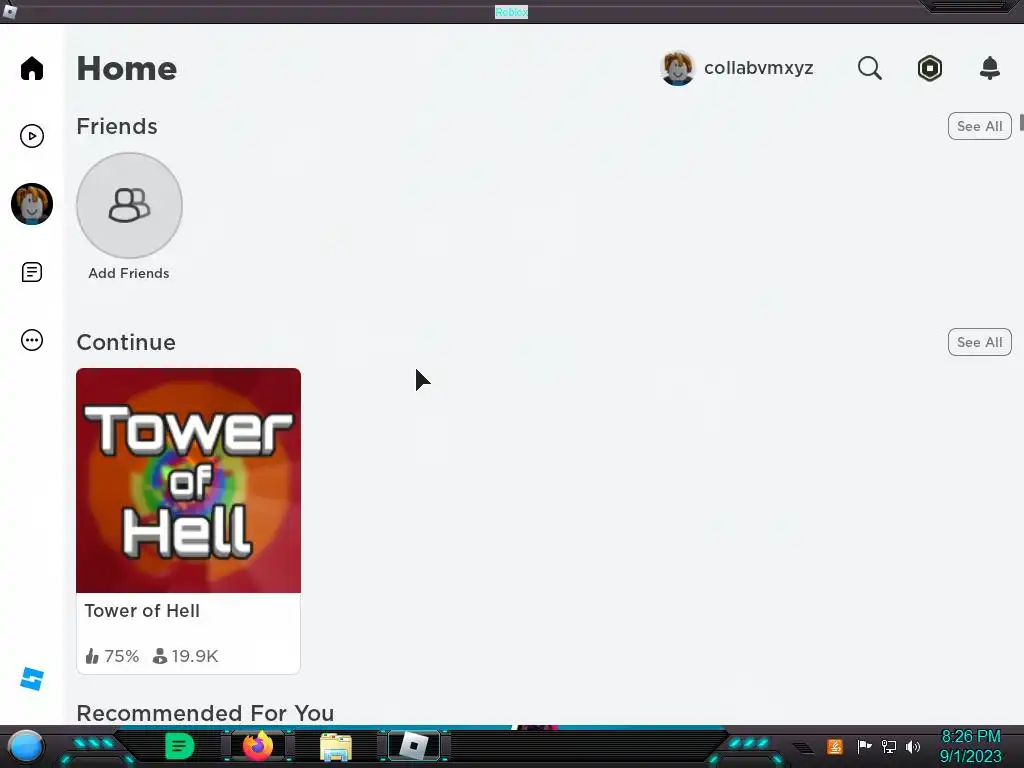
Task: Click the Continue section heading
Action: 126,342
